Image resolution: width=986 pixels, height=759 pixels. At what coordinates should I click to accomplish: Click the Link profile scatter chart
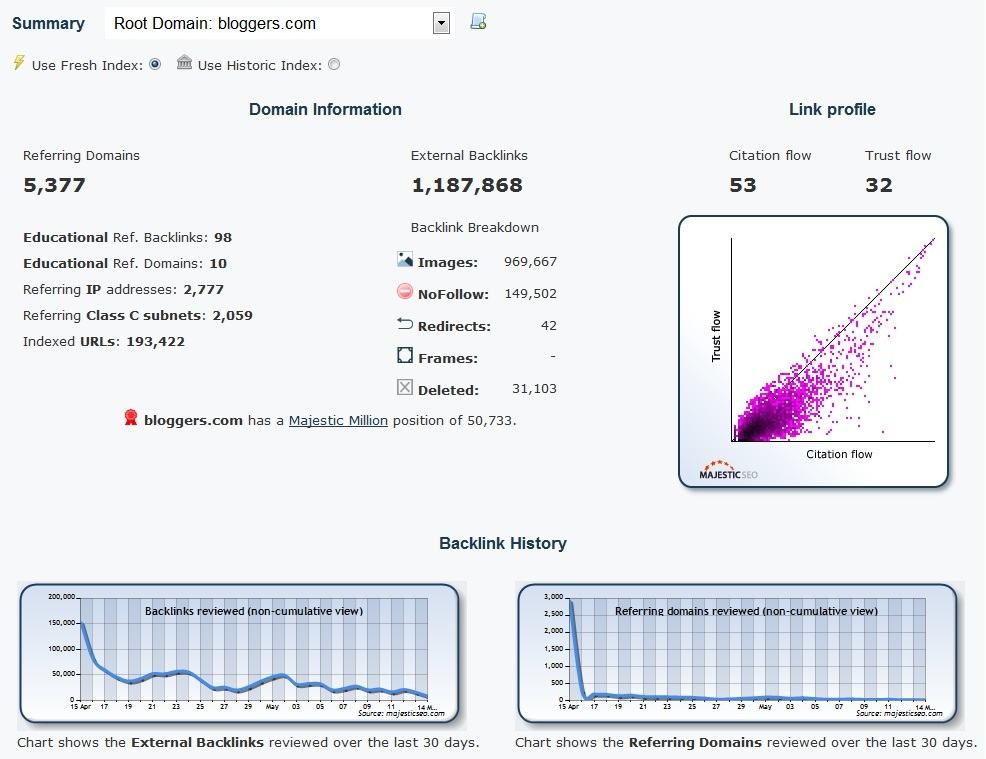813,351
